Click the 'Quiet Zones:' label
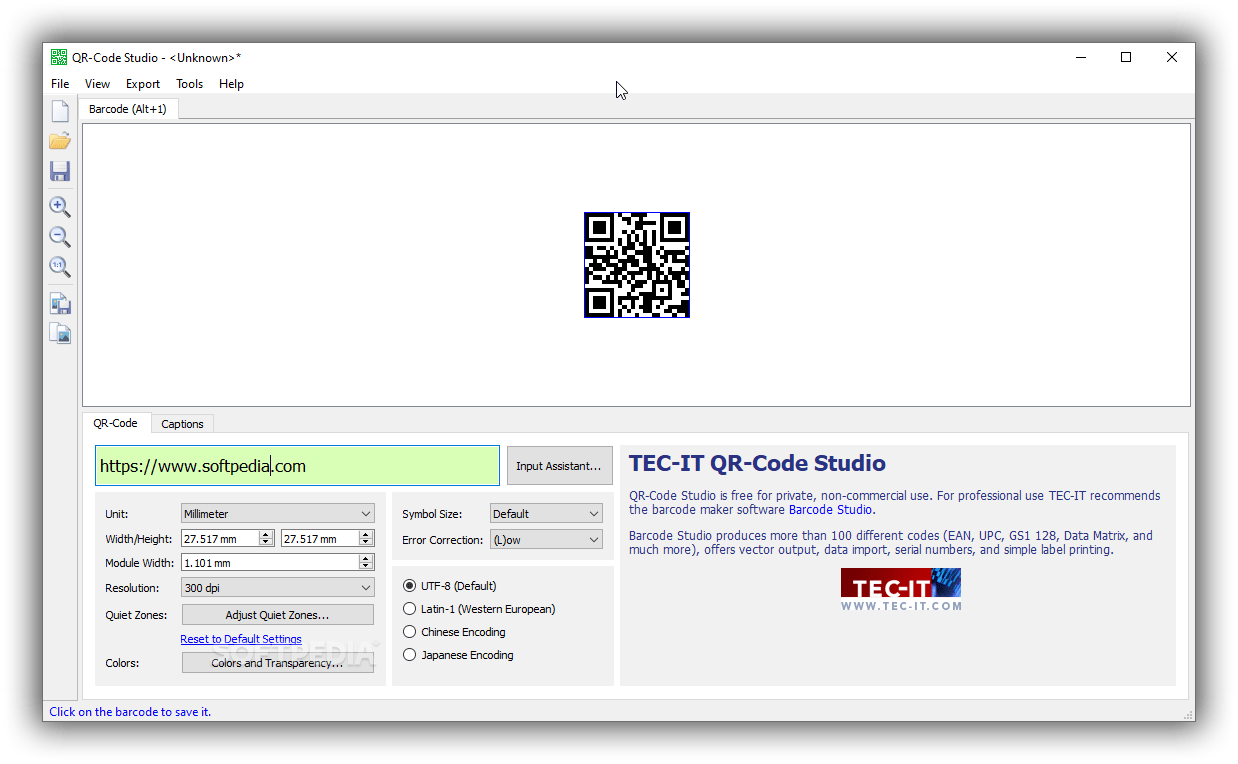This screenshot has width=1238, height=764. (136, 615)
